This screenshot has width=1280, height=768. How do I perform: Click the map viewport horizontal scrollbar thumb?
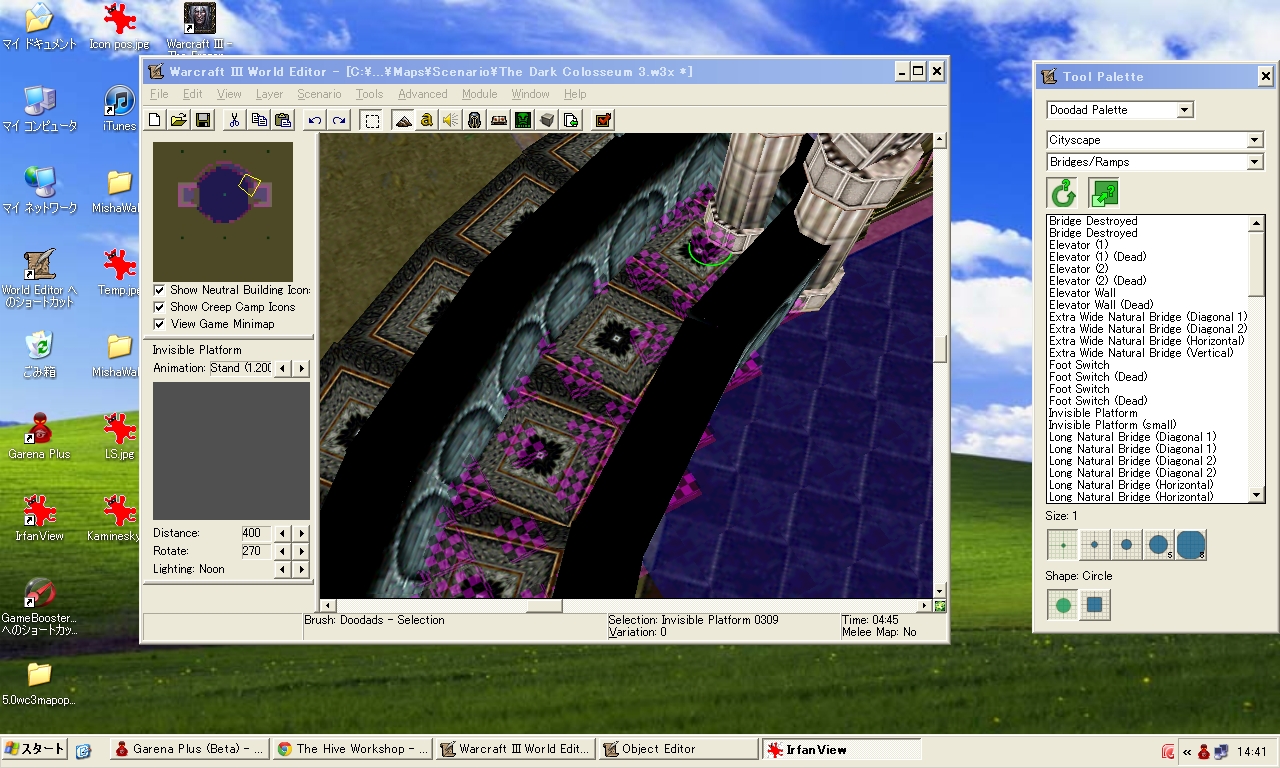click(x=544, y=606)
